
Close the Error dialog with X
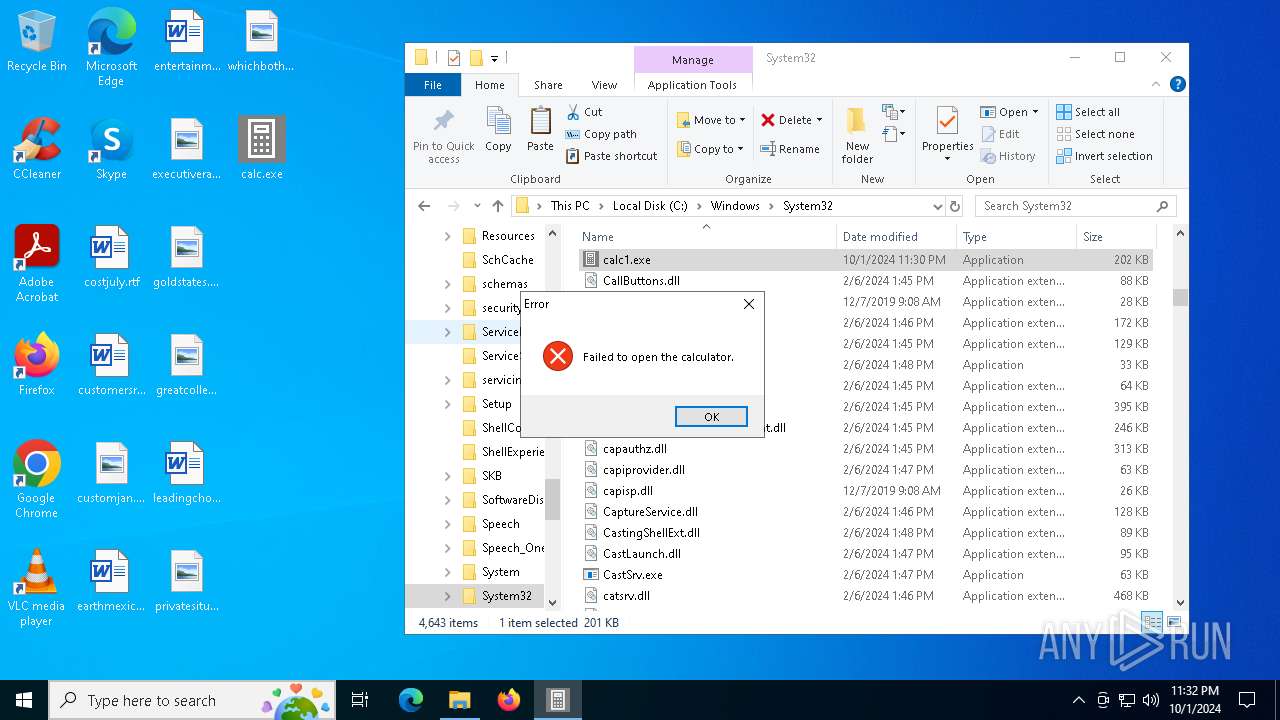[748, 304]
